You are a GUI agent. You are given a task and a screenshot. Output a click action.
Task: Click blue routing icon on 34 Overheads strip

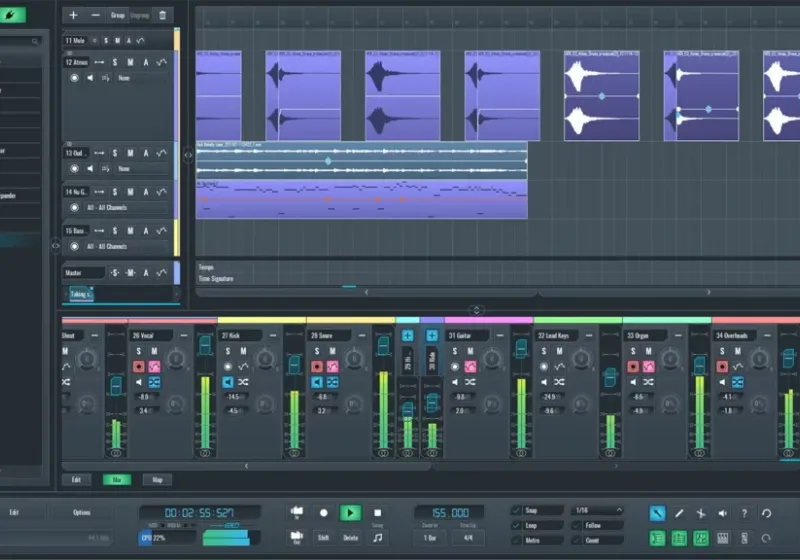point(738,382)
